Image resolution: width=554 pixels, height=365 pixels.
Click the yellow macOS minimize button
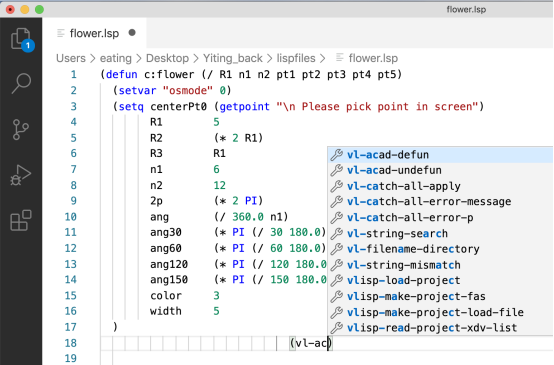(x=25, y=10)
